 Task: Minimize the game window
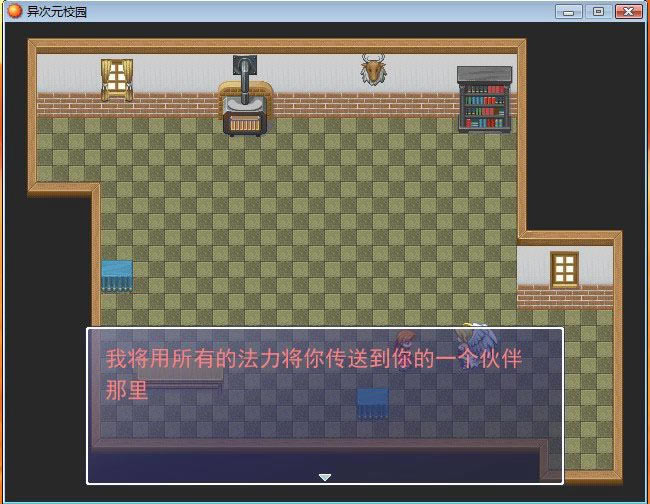(x=570, y=11)
